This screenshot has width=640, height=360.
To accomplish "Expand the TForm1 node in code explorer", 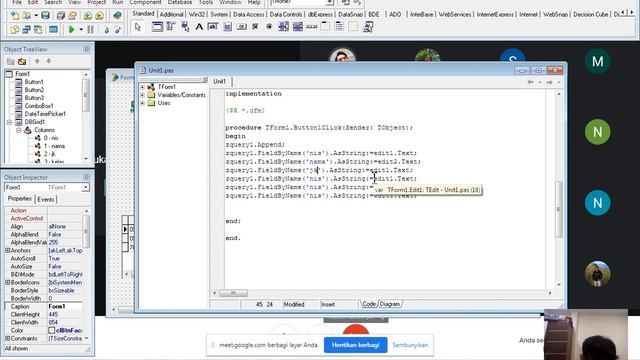I will tap(142, 87).
